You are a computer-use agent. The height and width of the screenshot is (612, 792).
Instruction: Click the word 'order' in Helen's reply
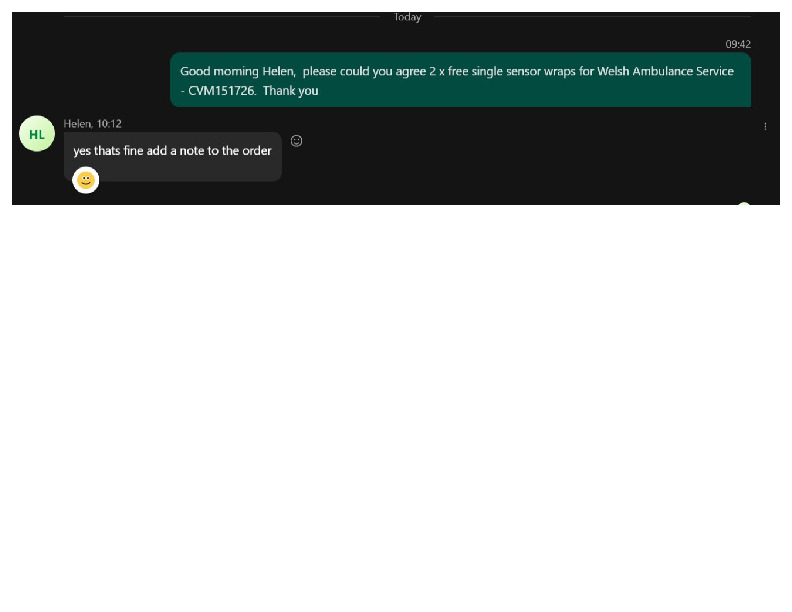[257, 151]
